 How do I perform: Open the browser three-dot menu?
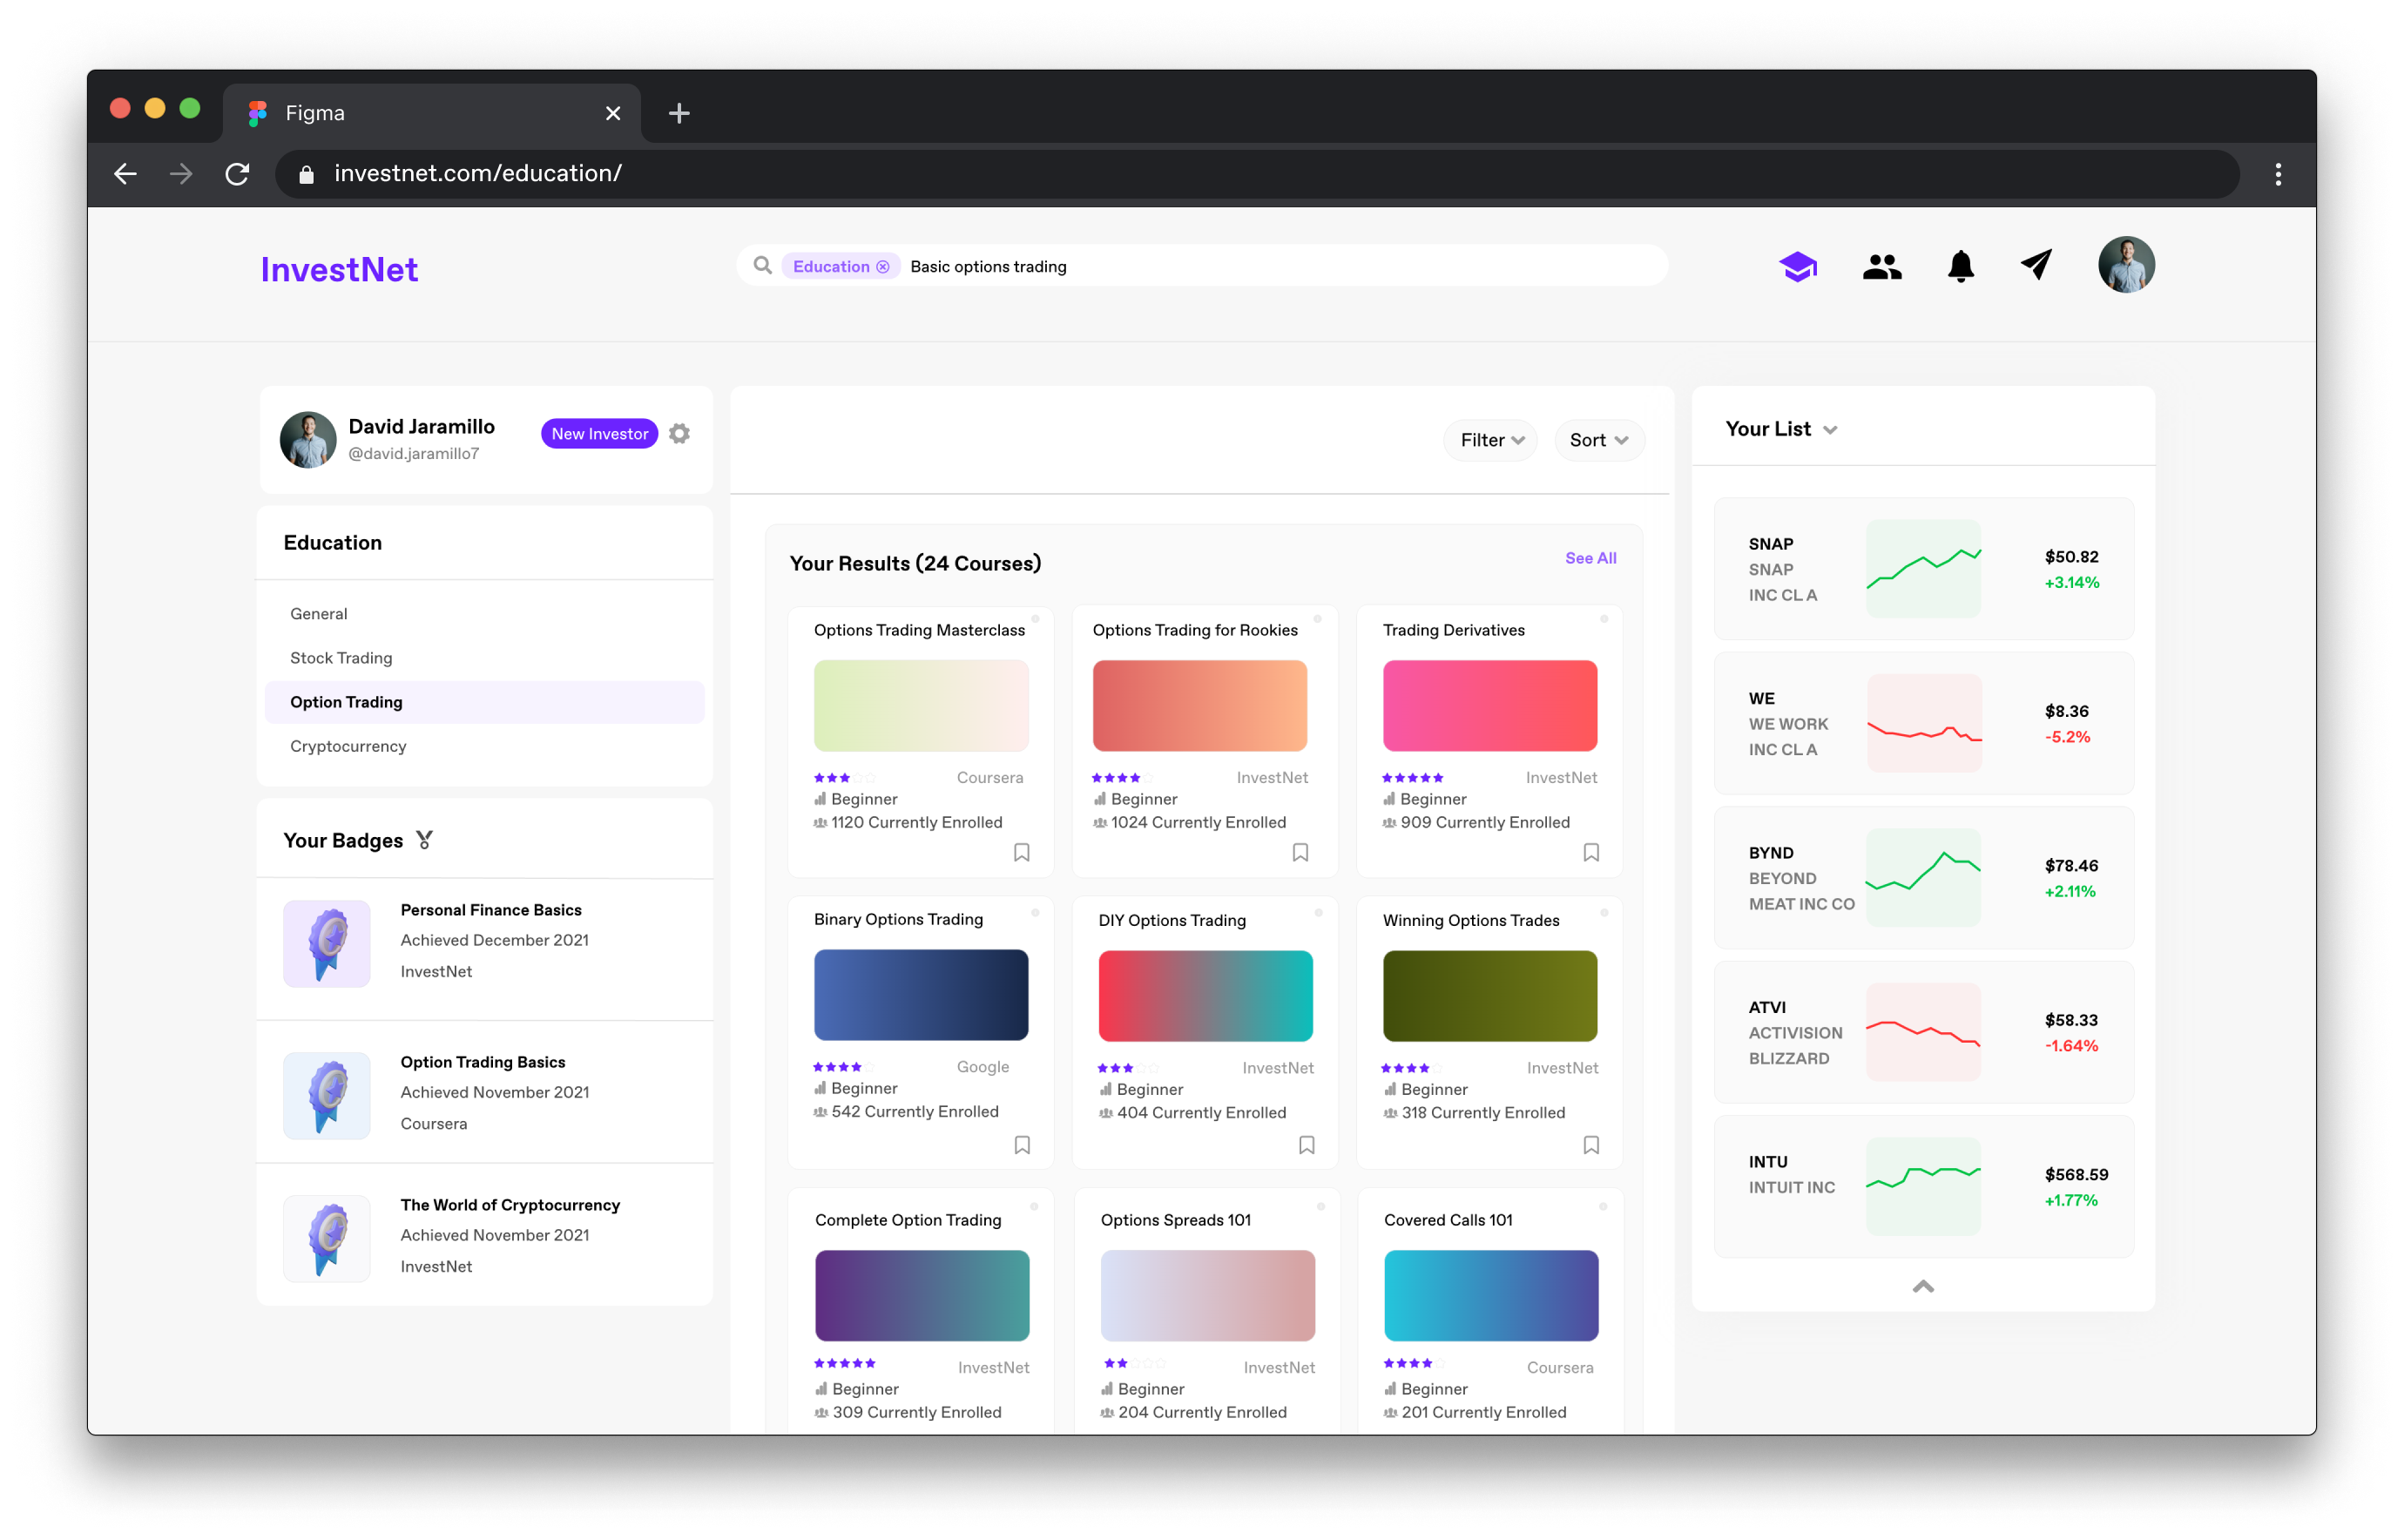[x=2277, y=174]
